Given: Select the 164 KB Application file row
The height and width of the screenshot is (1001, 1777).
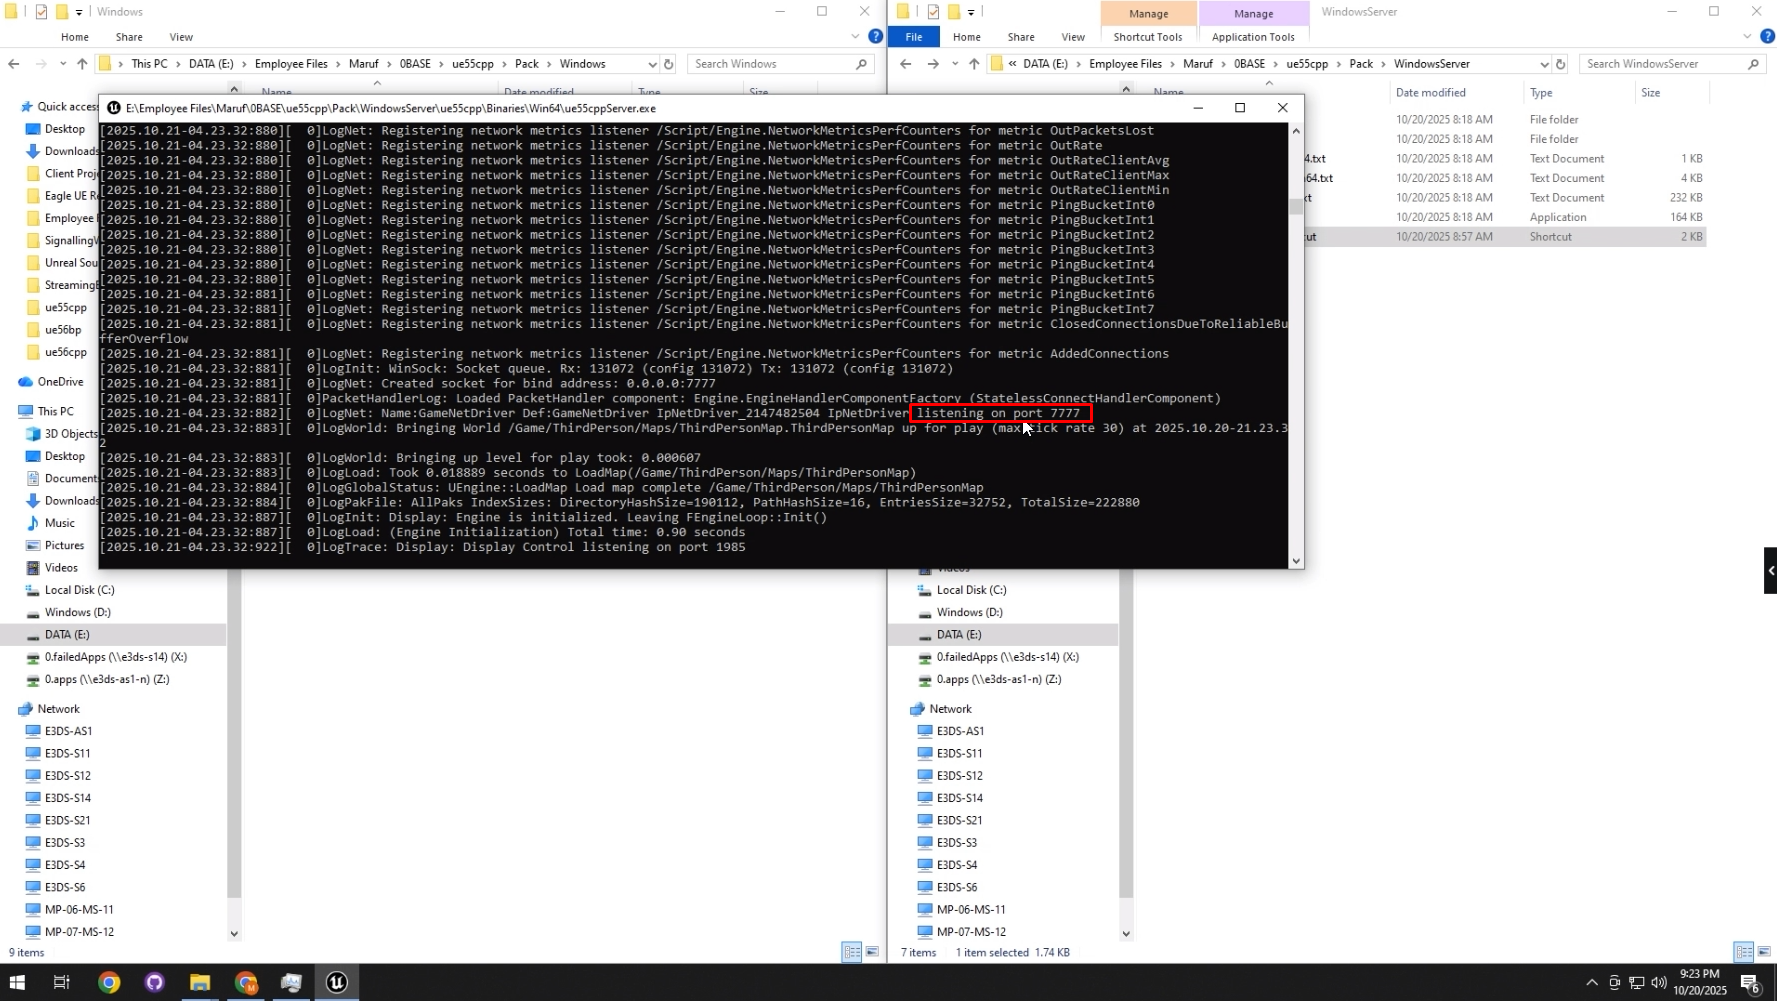Looking at the screenshot, I should (1505, 217).
